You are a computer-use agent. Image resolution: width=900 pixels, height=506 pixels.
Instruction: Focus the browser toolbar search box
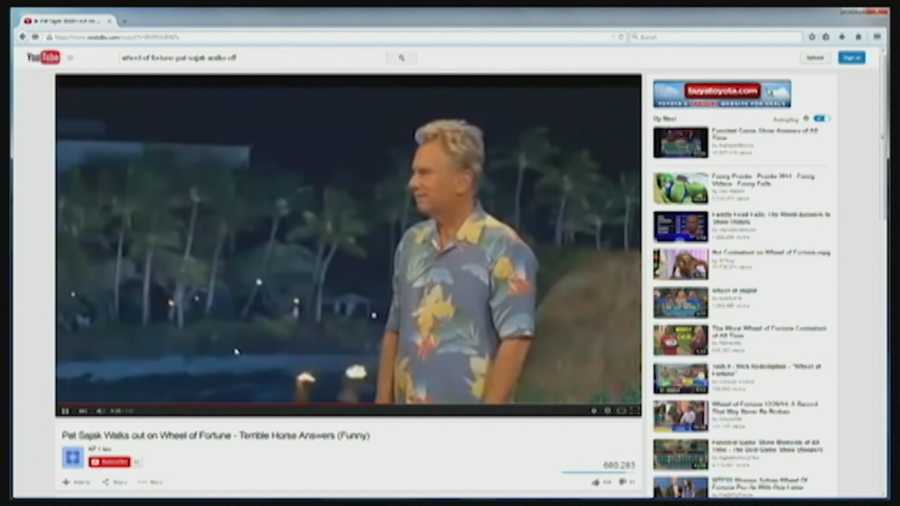tap(716, 37)
